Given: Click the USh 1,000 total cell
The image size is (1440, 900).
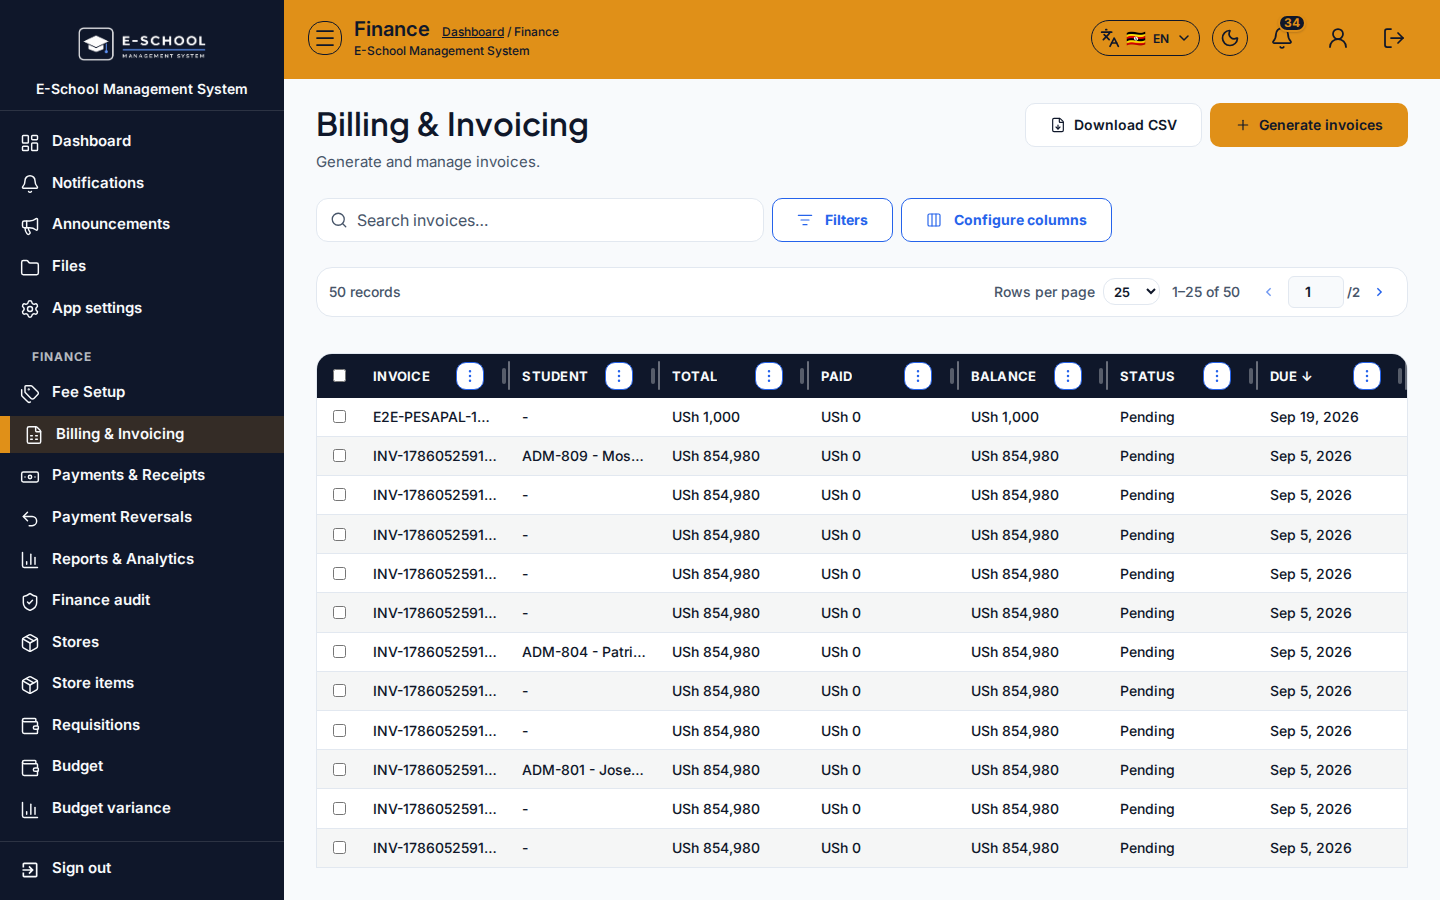Looking at the screenshot, I should [706, 417].
